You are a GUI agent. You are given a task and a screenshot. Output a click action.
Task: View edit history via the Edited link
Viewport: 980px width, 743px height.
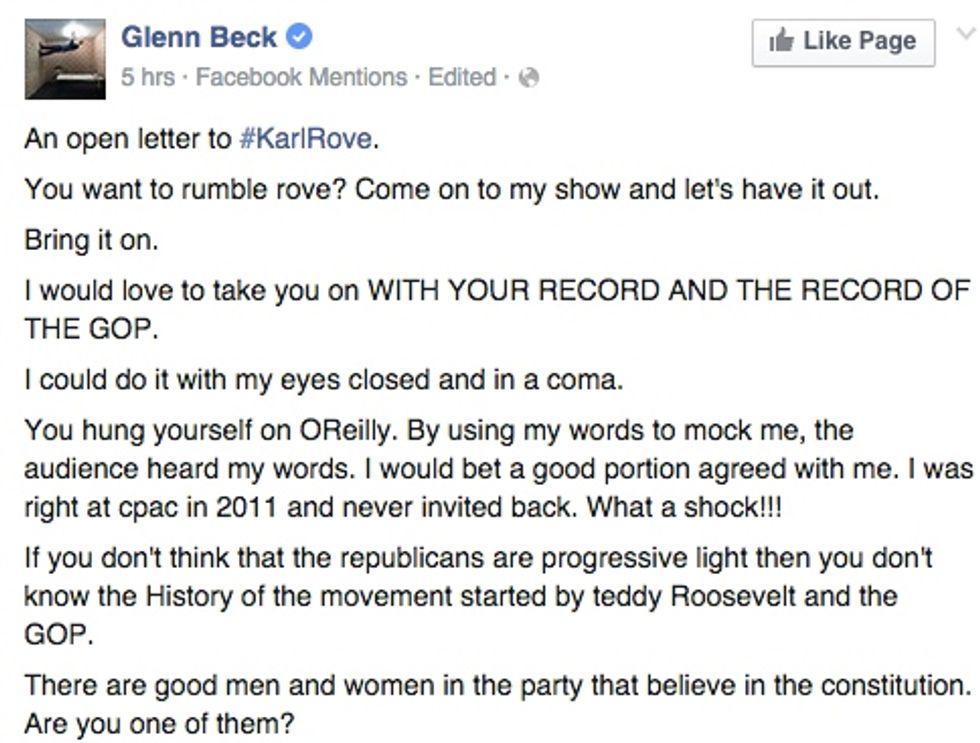462,76
